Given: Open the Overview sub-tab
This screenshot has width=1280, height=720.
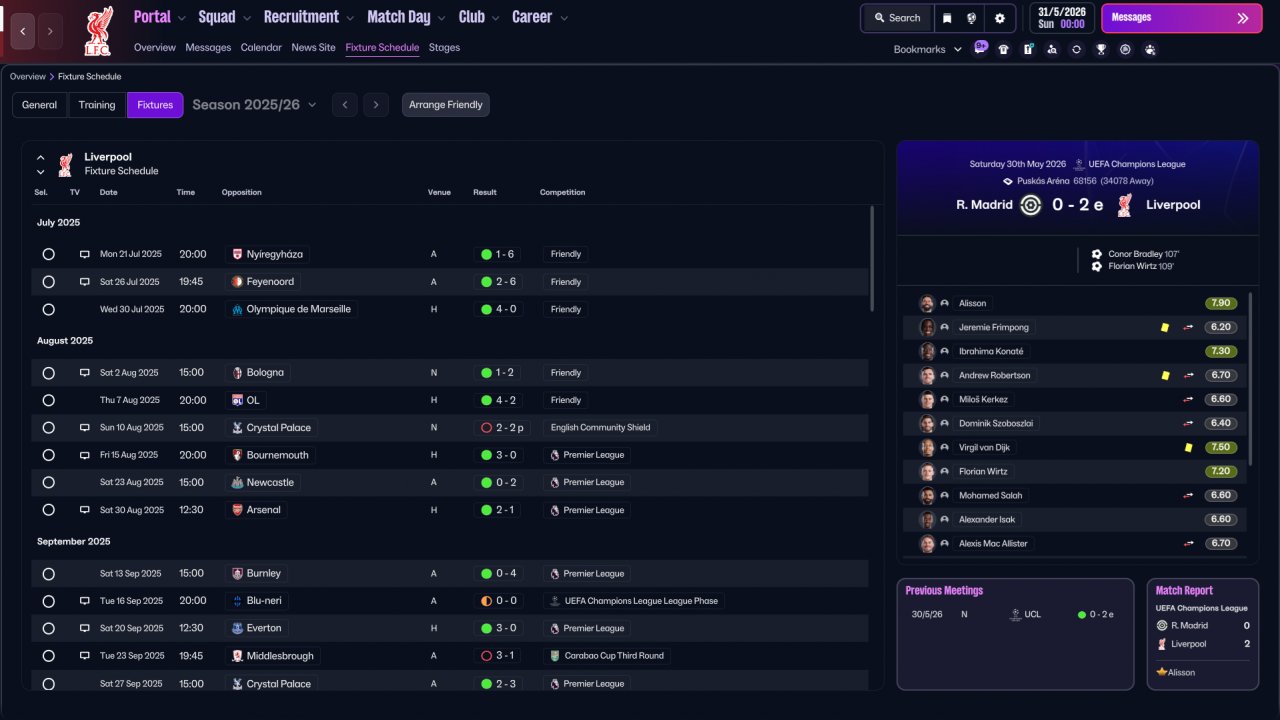Looking at the screenshot, I should point(154,48).
